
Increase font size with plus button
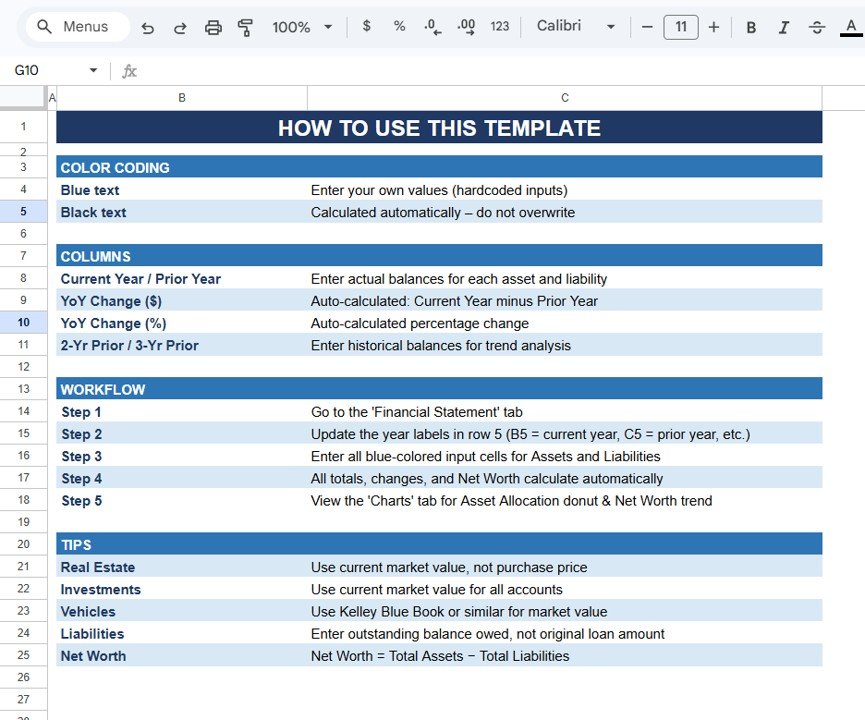click(x=714, y=27)
